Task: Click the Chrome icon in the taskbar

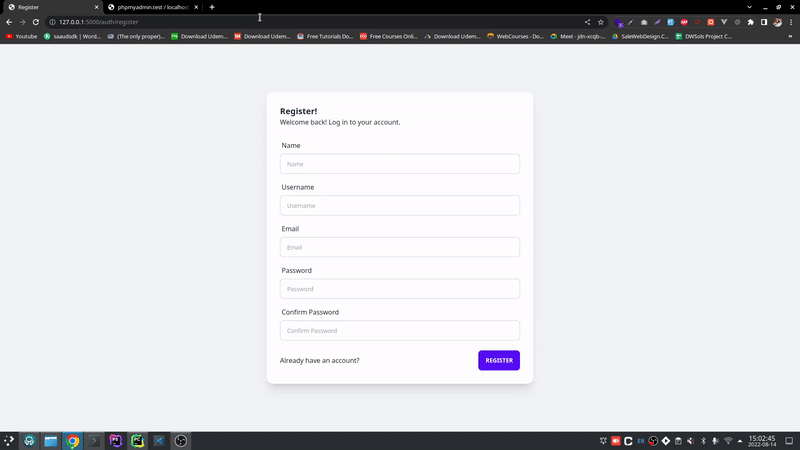Action: 72,441
